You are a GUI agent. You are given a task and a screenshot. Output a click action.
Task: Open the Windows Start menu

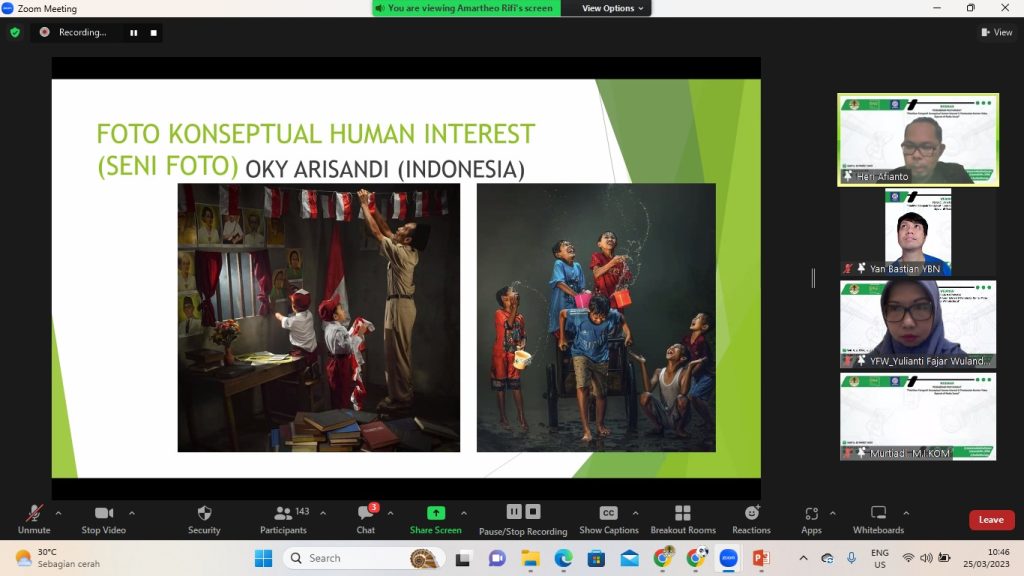(x=264, y=558)
